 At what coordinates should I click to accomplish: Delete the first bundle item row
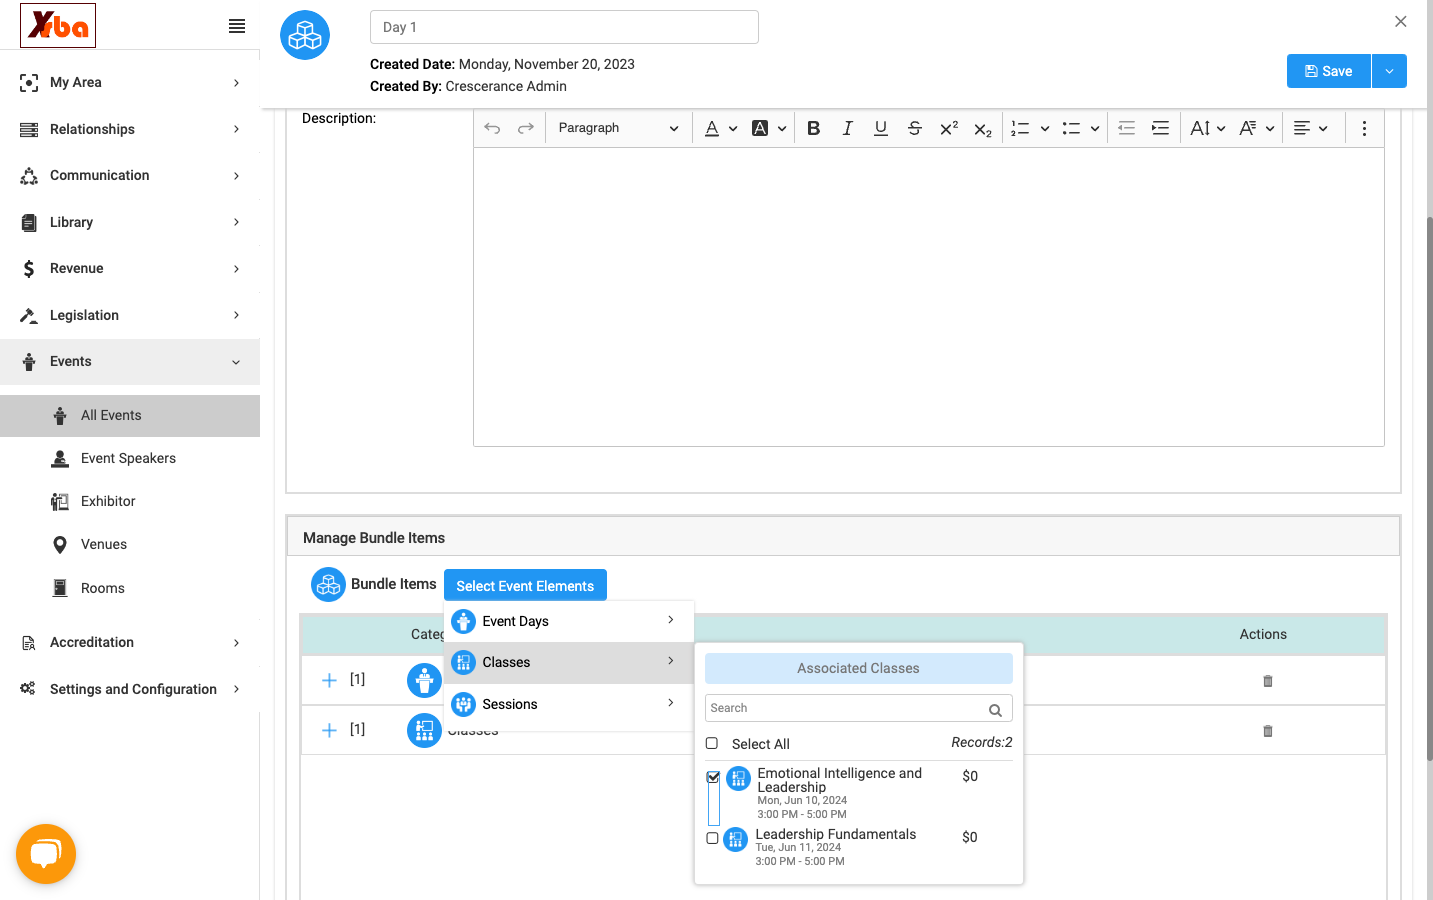point(1268,681)
